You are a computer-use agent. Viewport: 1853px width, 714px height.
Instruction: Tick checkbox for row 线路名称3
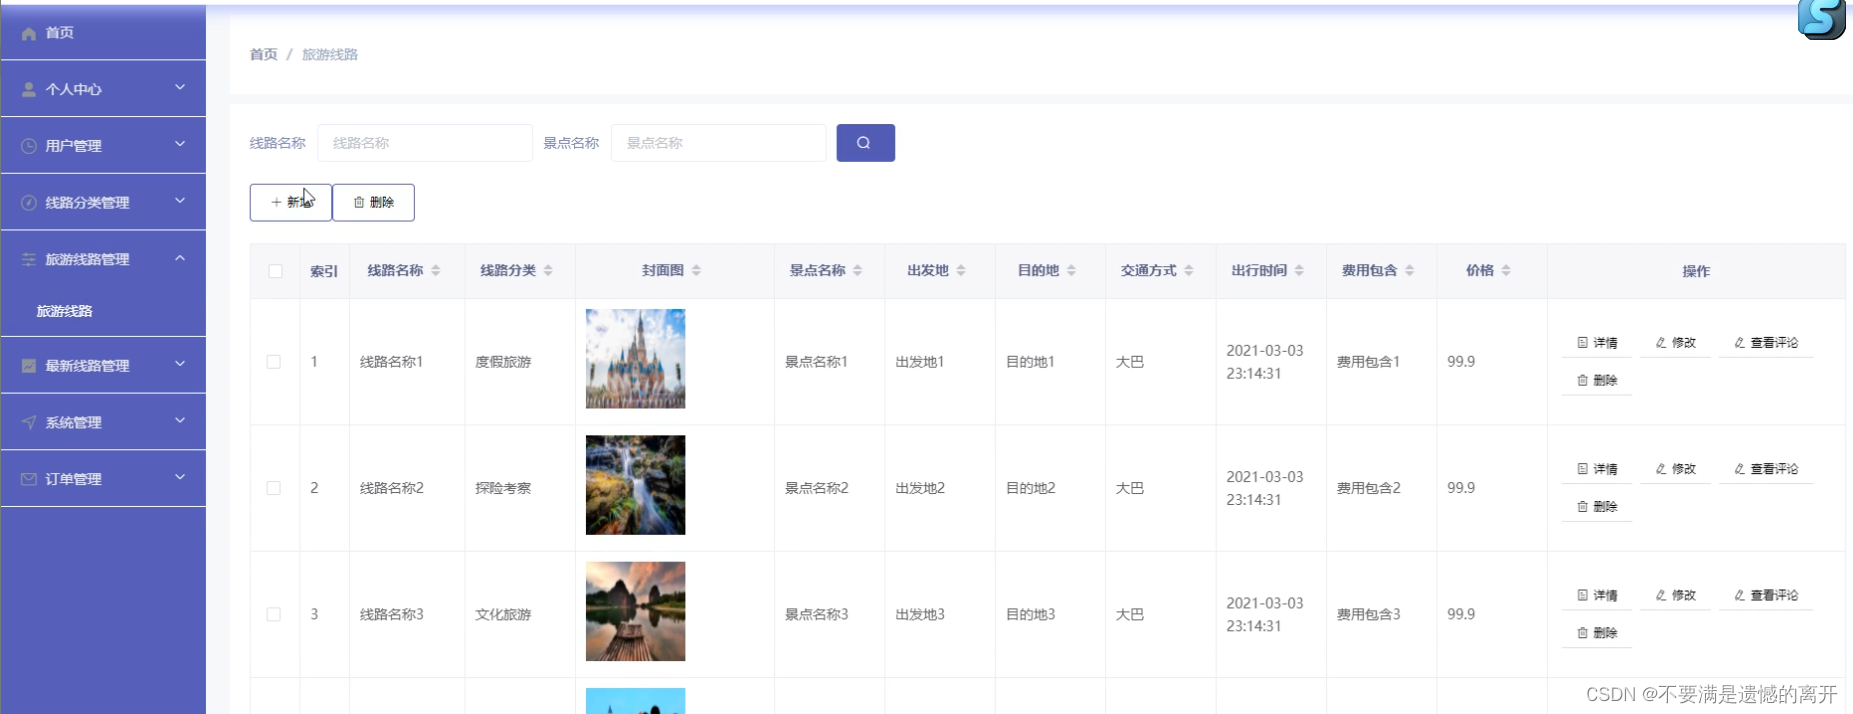(273, 614)
